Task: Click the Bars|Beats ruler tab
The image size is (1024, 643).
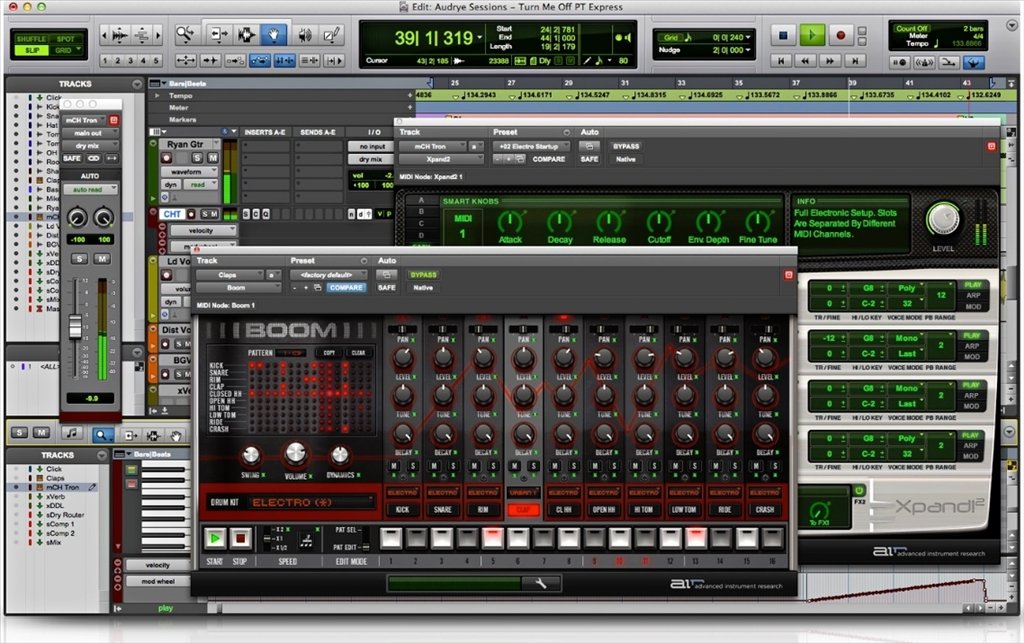Action: pos(185,84)
